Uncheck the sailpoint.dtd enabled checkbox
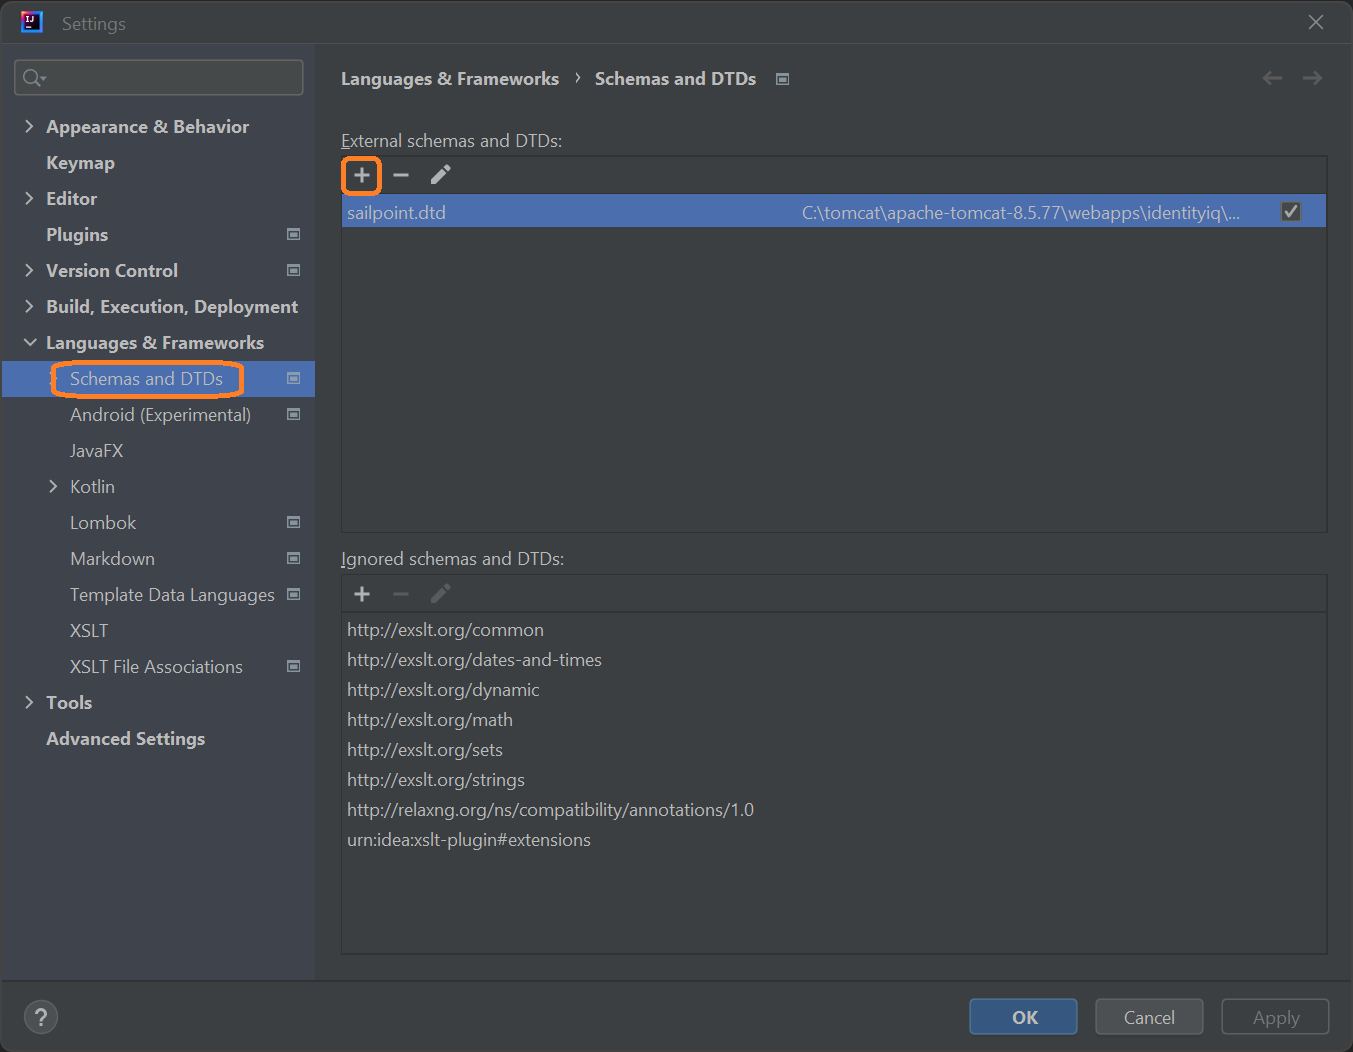The width and height of the screenshot is (1353, 1052). coord(1291,211)
